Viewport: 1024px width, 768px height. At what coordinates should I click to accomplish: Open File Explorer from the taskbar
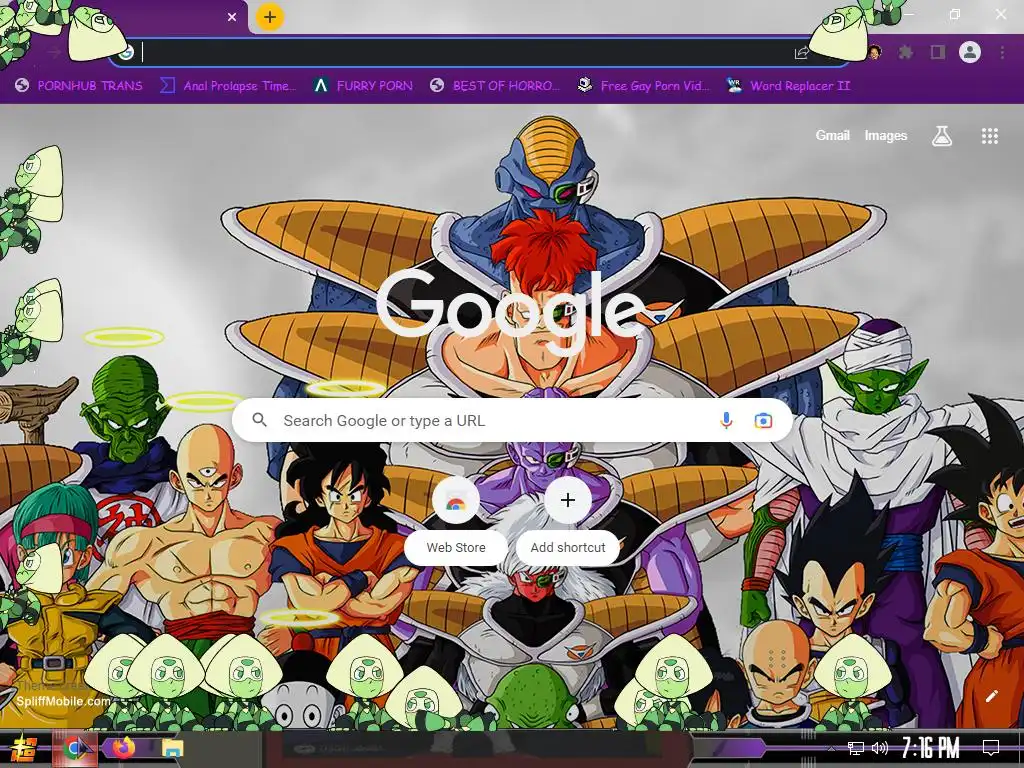(x=172, y=748)
